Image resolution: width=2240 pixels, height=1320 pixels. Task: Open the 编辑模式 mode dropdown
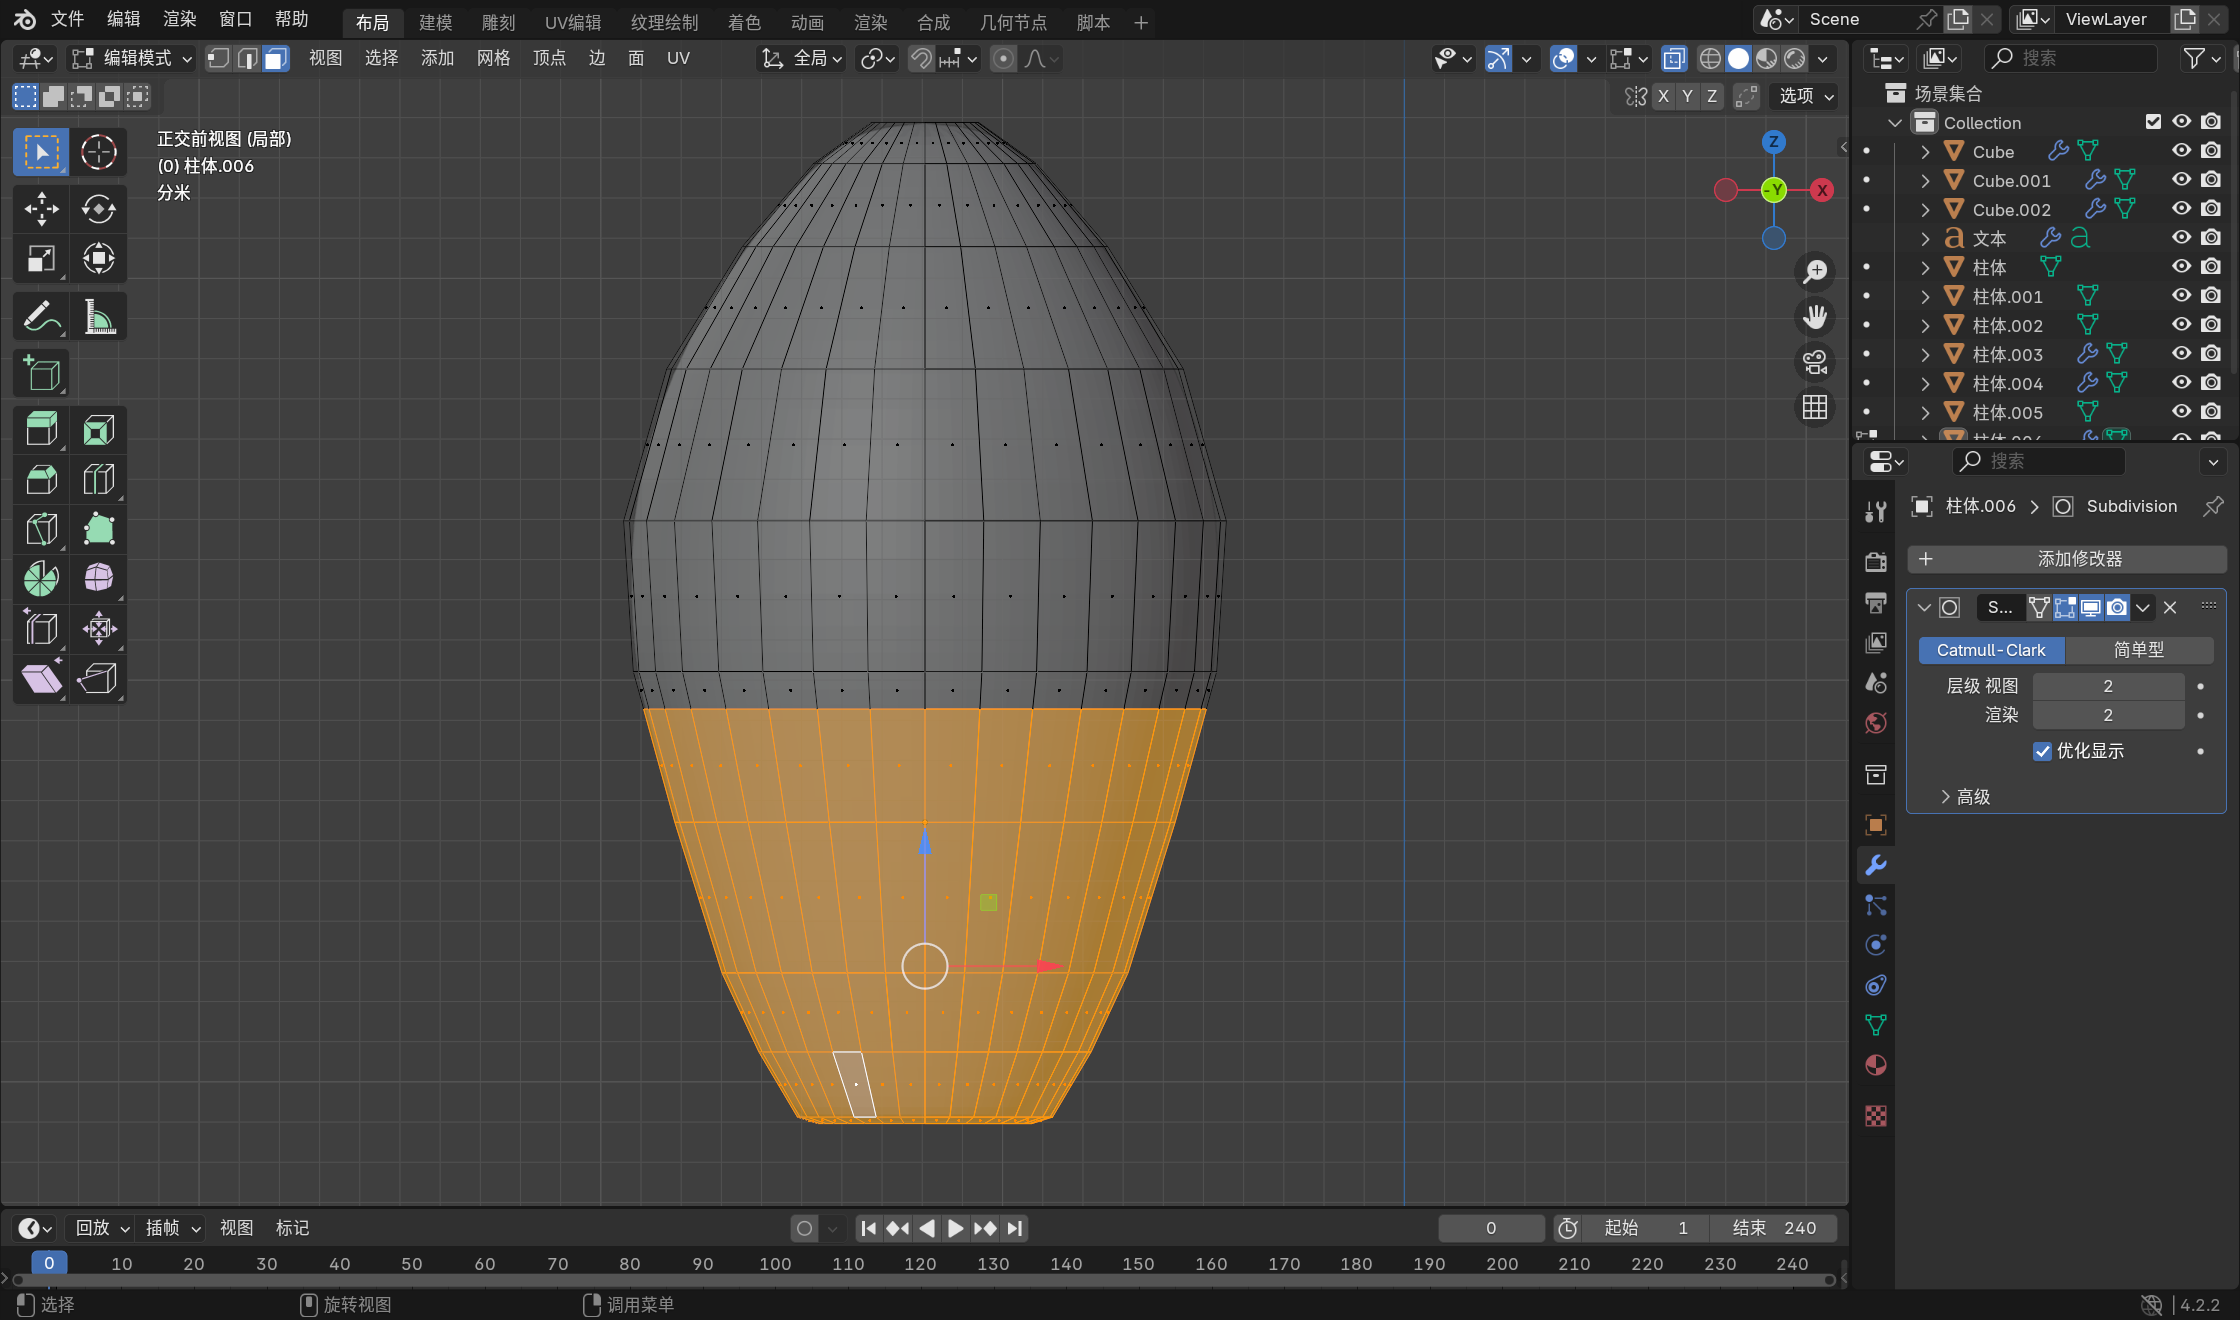[133, 58]
